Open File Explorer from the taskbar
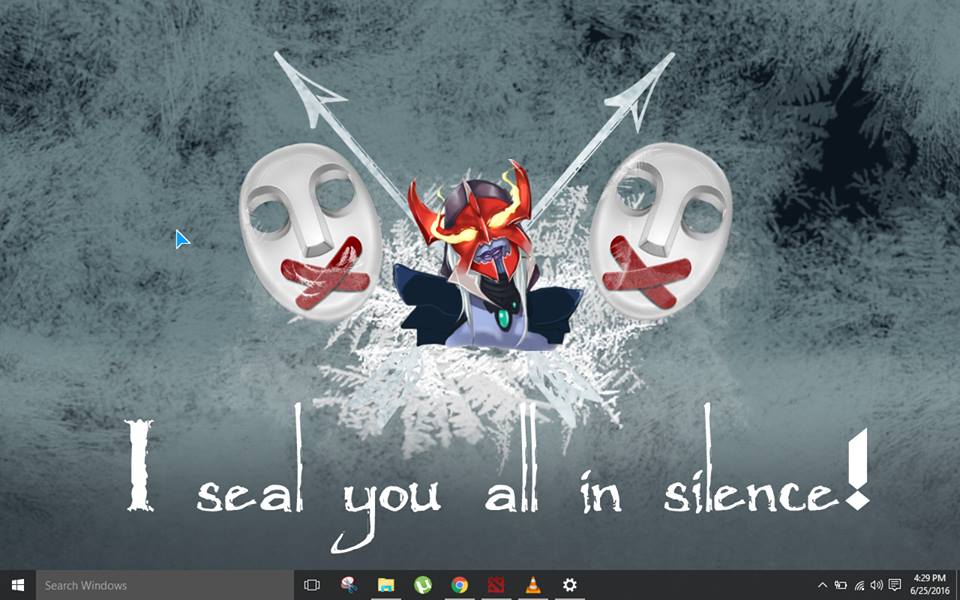 pos(385,585)
